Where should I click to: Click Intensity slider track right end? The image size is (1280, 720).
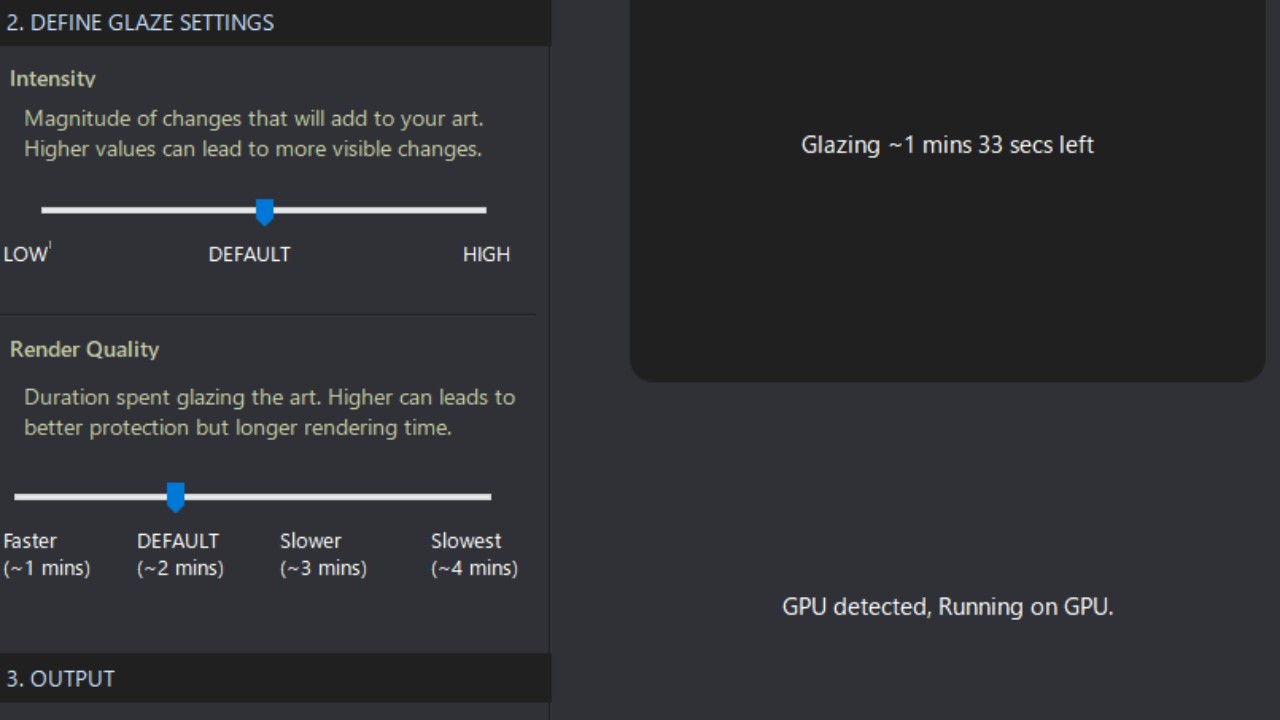pos(480,210)
